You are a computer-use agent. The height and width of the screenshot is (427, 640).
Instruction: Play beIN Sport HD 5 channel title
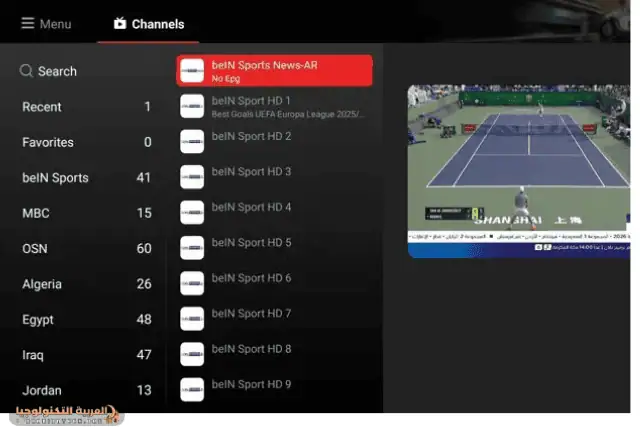(251, 242)
